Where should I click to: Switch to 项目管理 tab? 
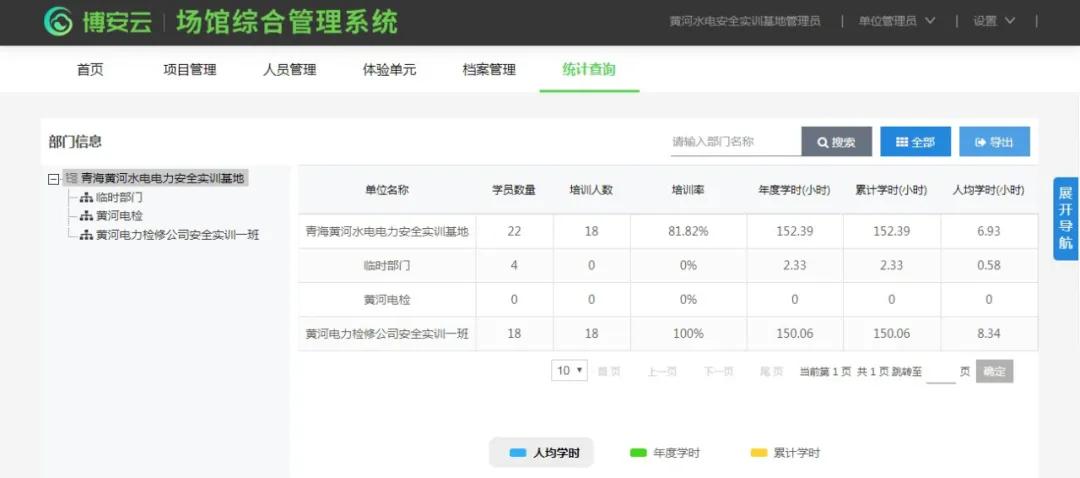pyautogui.click(x=190, y=70)
